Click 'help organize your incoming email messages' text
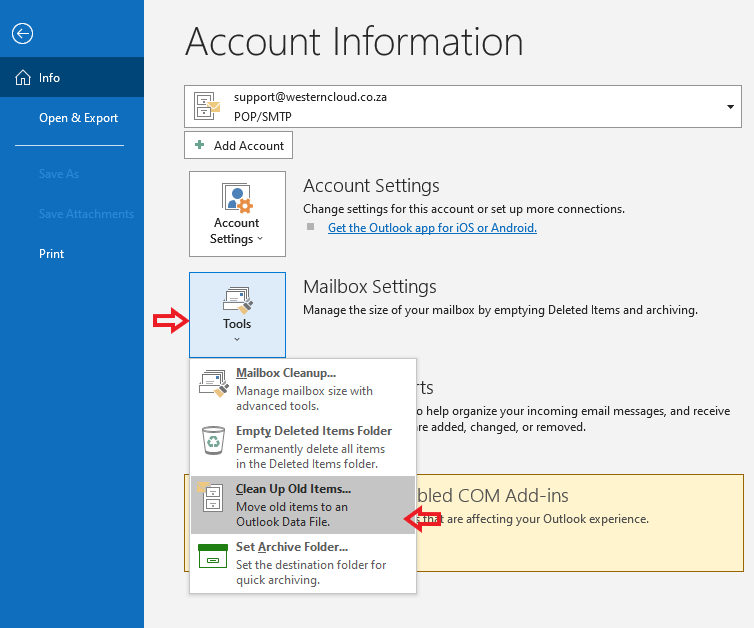The height and width of the screenshot is (628, 754). [546, 411]
